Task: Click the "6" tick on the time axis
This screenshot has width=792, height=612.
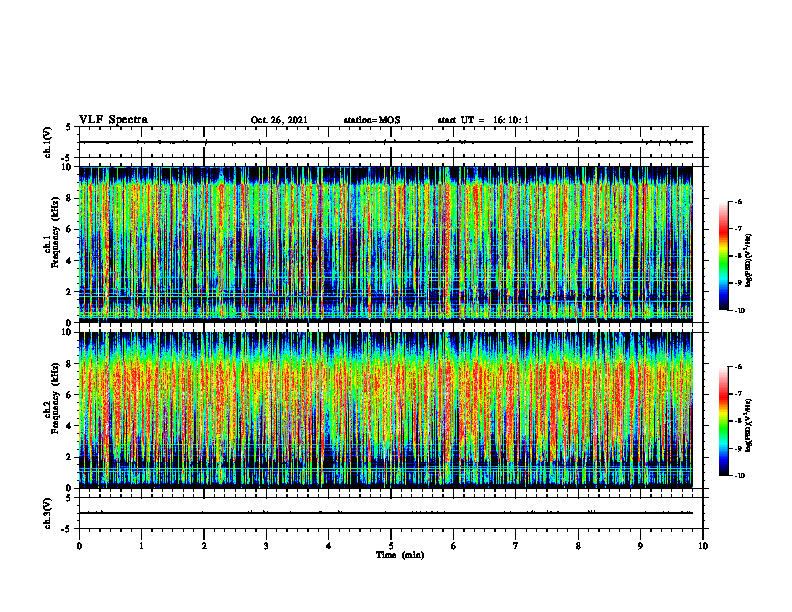Action: [453, 546]
